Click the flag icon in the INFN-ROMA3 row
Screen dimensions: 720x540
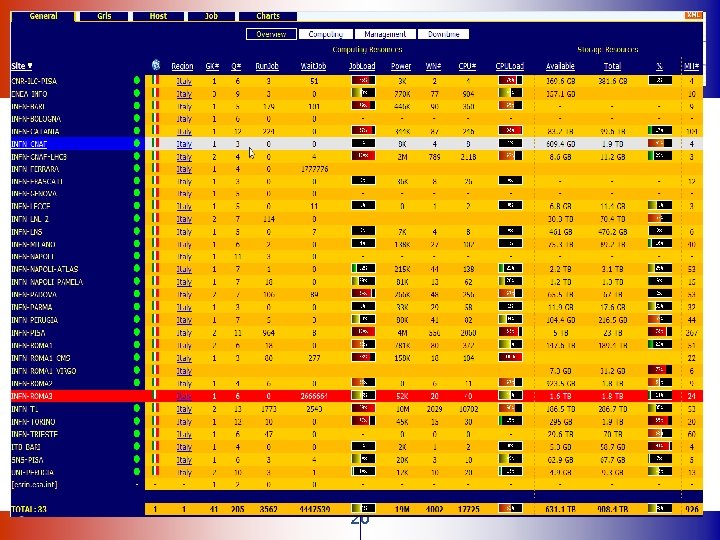point(155,395)
